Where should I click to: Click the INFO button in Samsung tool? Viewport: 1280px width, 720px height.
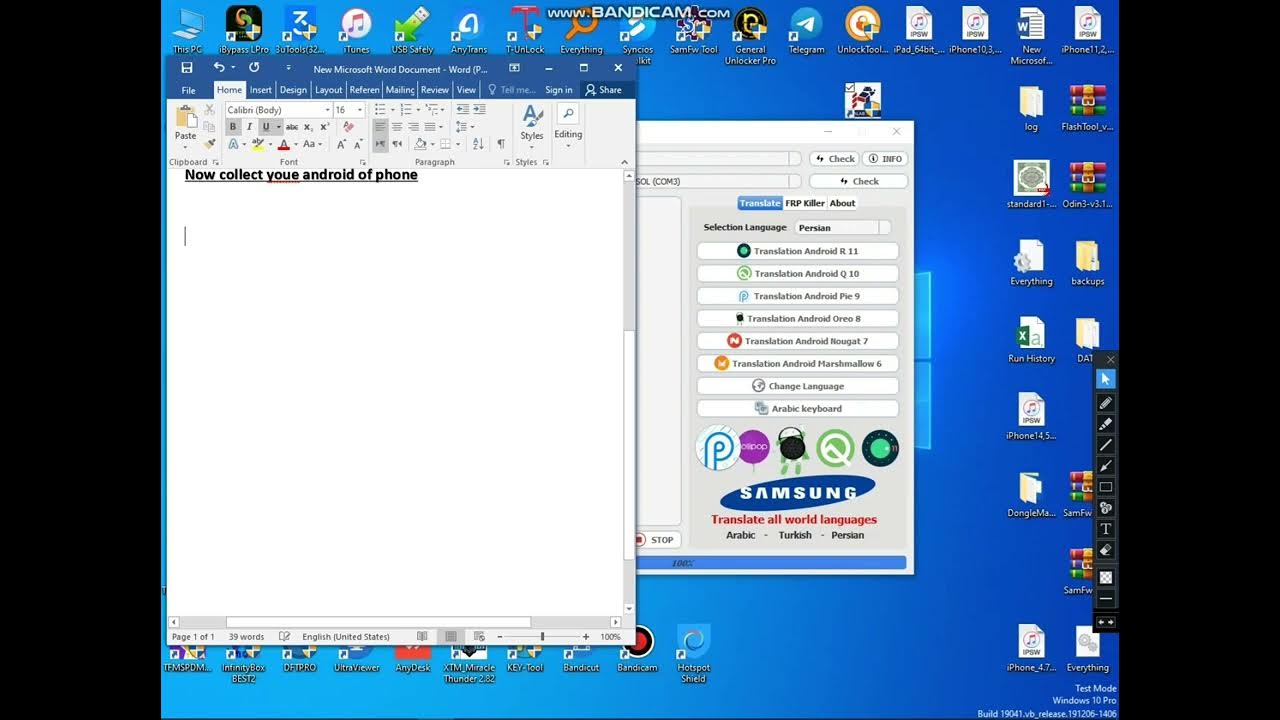(x=885, y=159)
